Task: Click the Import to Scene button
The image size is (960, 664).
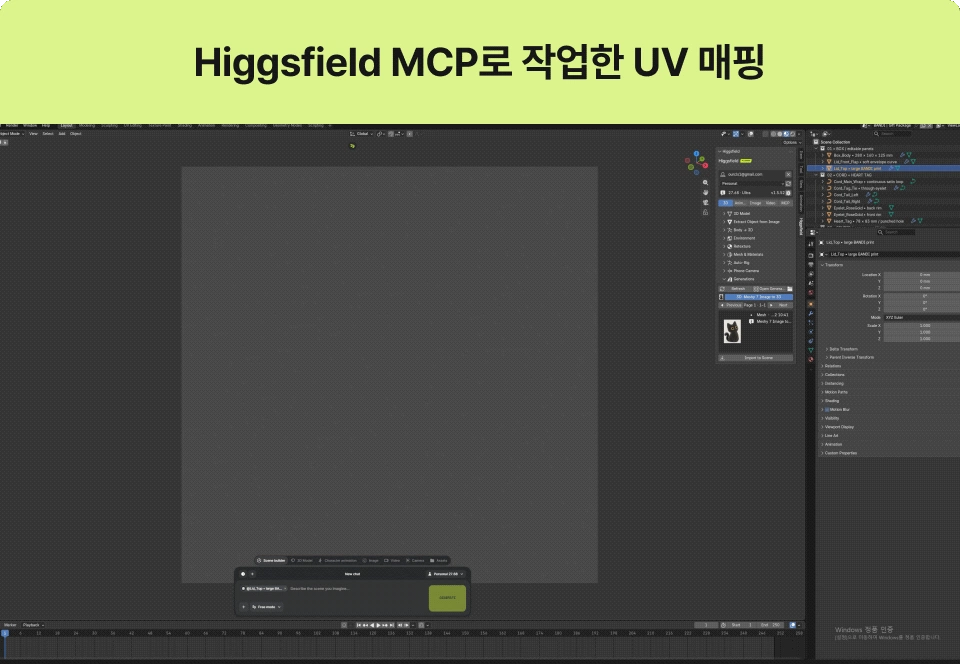Action: point(756,357)
